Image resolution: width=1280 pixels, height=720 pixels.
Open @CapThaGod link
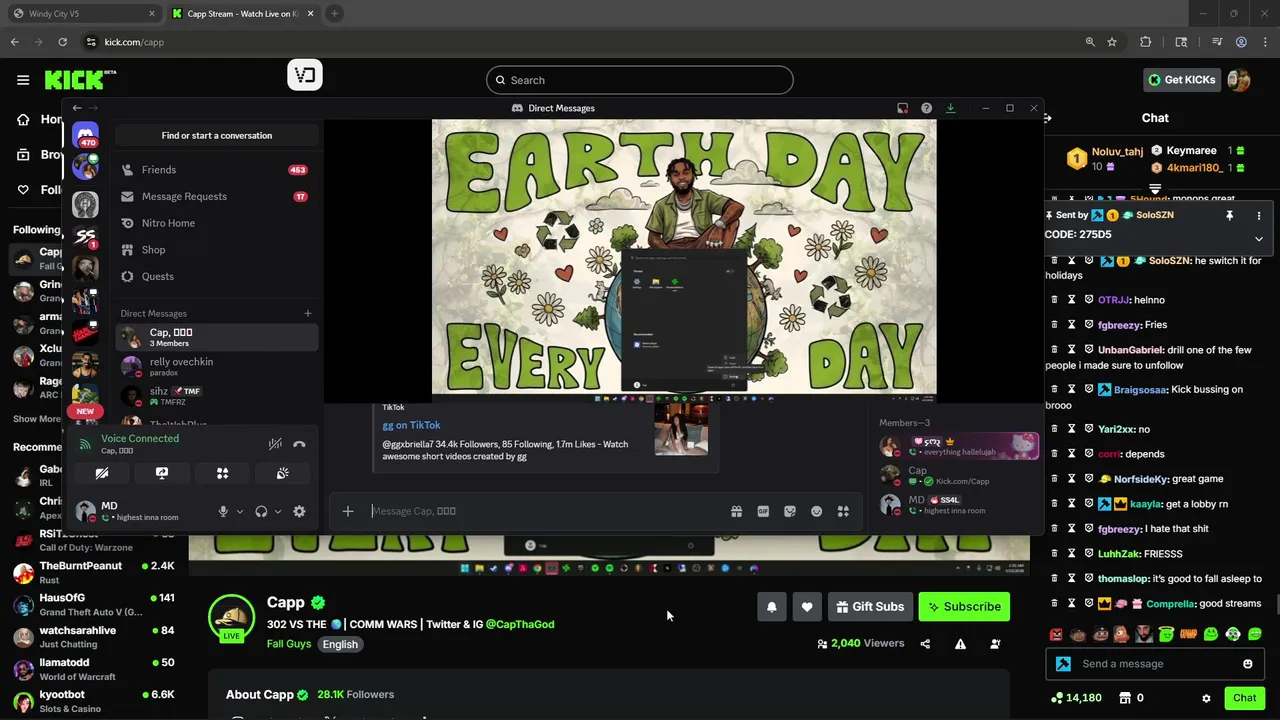[x=520, y=624]
